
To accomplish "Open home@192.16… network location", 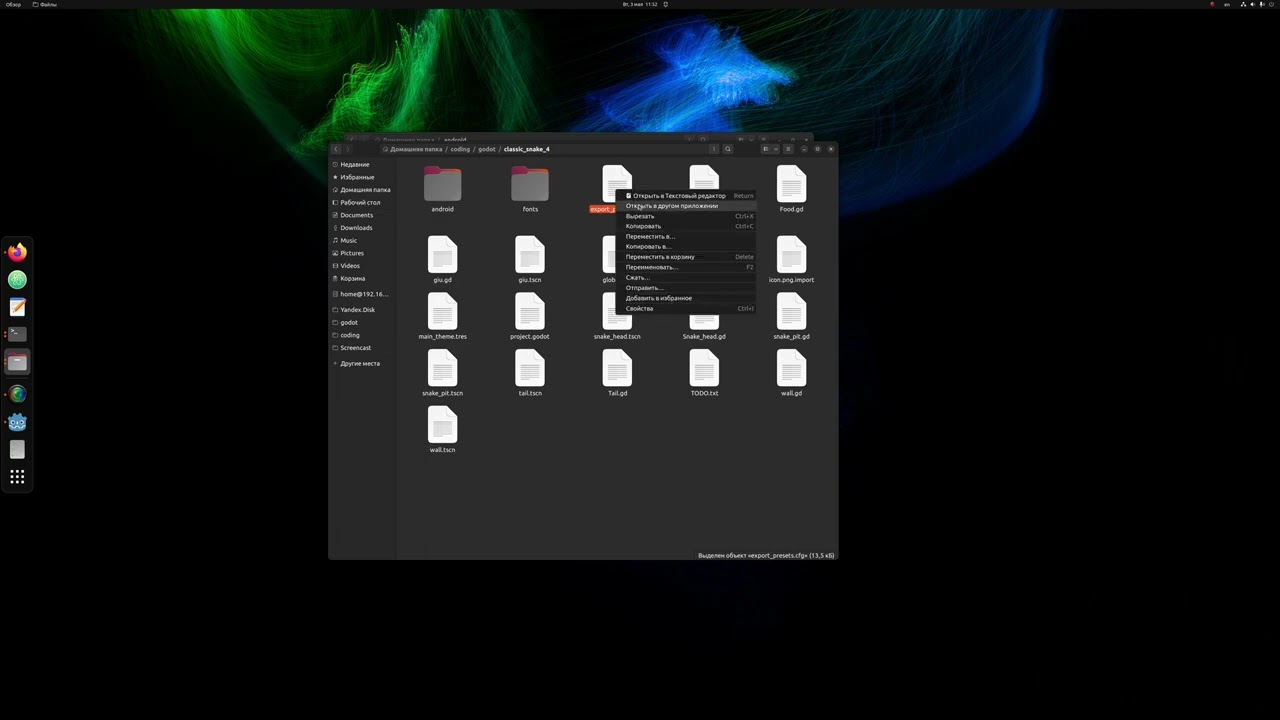I will click(x=362, y=294).
